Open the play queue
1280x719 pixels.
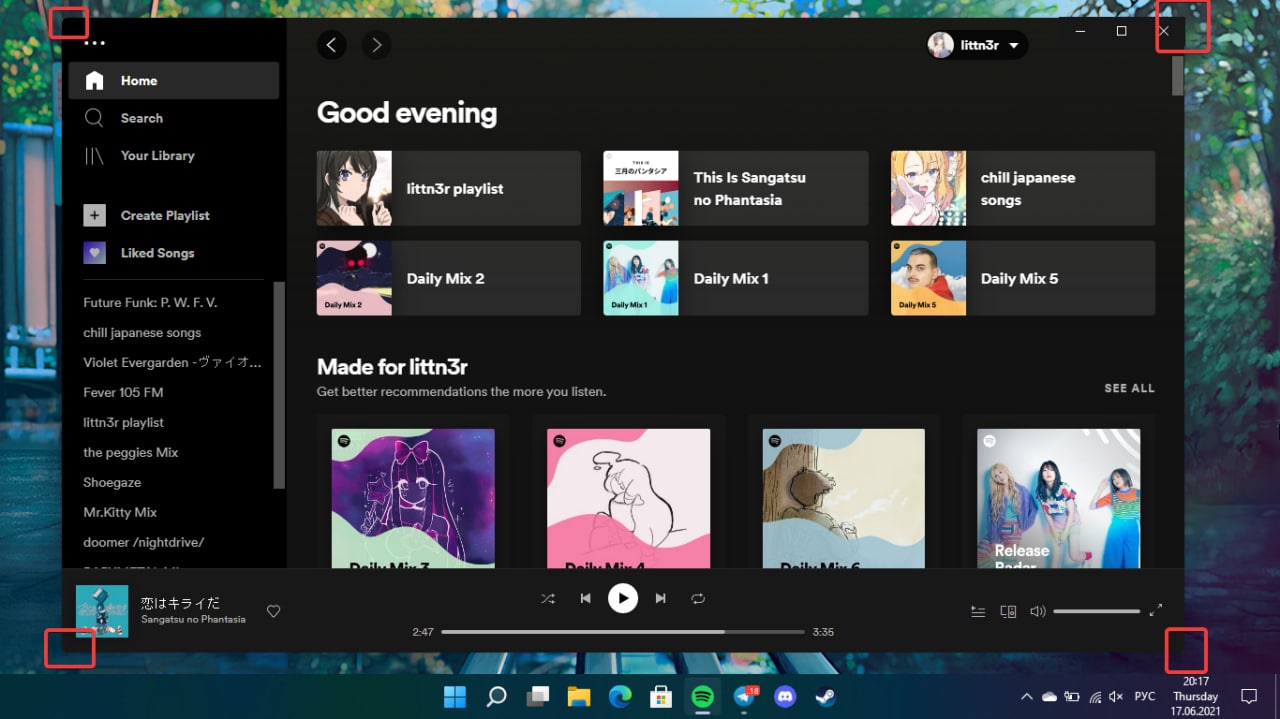[978, 611]
